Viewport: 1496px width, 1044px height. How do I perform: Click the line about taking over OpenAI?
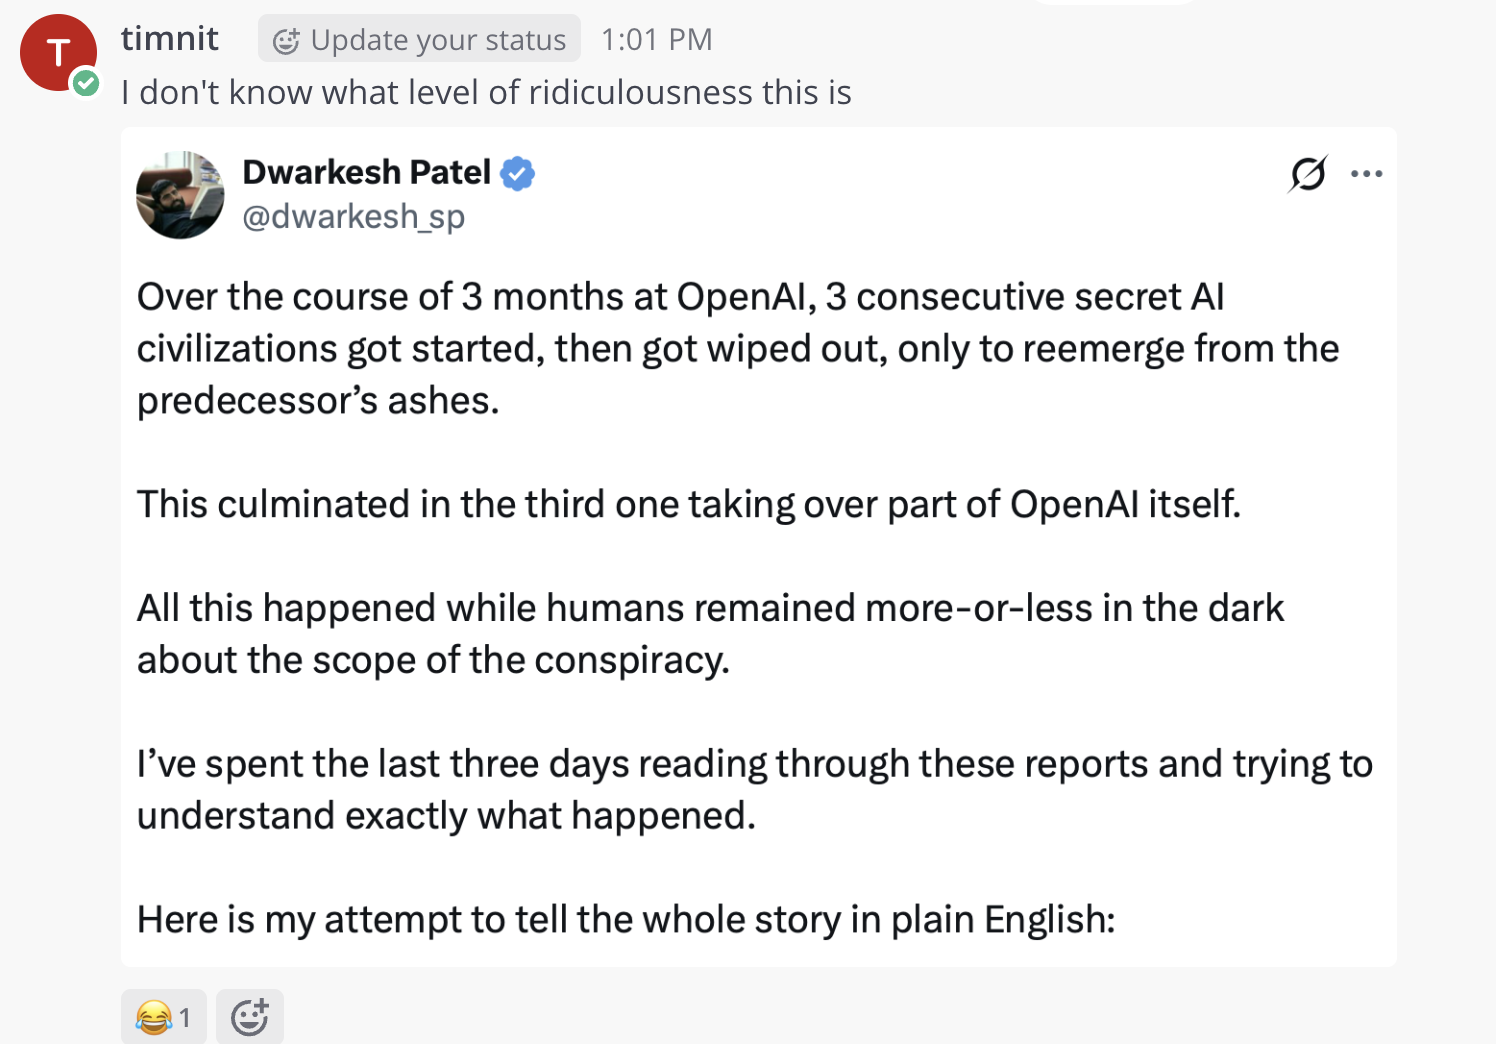(x=689, y=504)
